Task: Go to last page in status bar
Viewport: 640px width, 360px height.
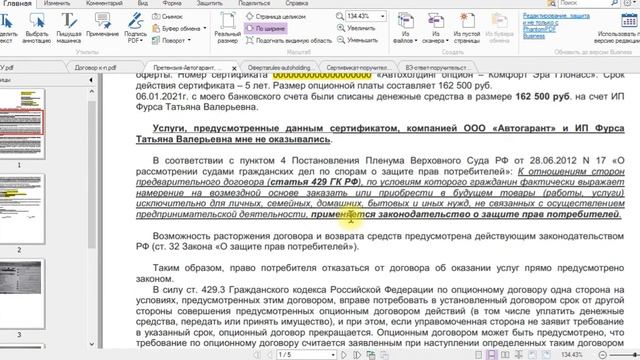Action: coord(357,355)
